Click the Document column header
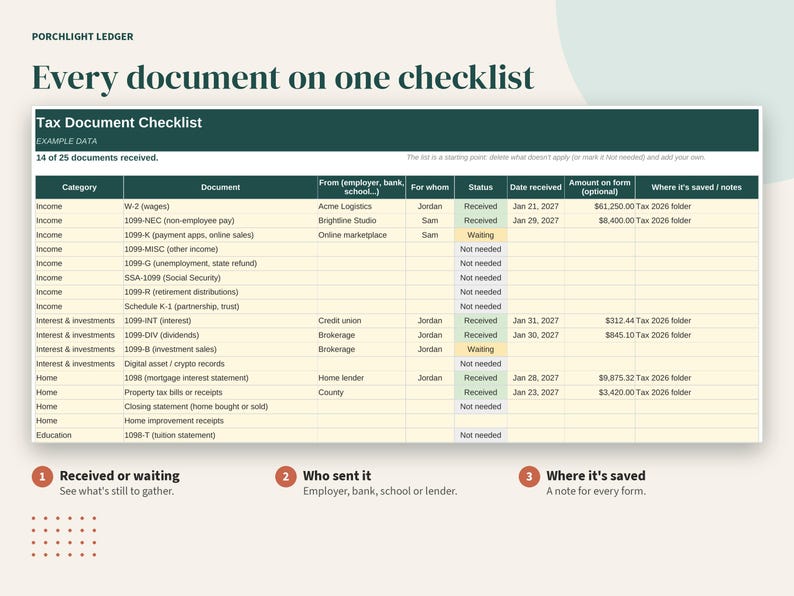This screenshot has height=596, width=794. 220,187
